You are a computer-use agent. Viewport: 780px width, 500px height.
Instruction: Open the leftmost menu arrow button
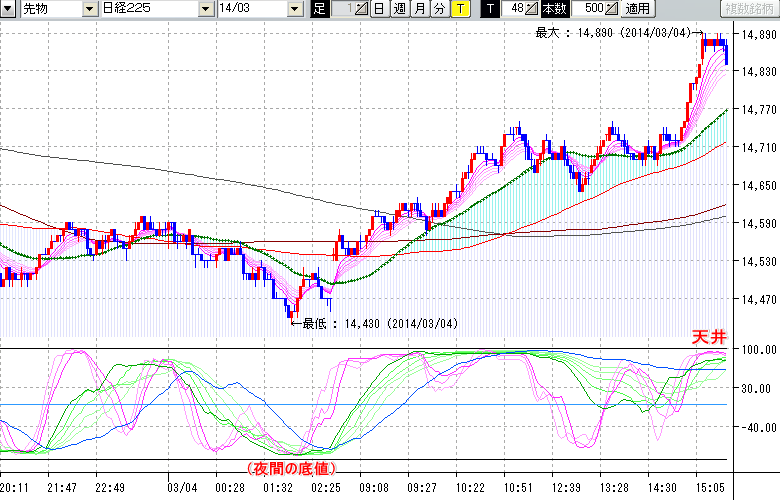(x=8, y=9)
